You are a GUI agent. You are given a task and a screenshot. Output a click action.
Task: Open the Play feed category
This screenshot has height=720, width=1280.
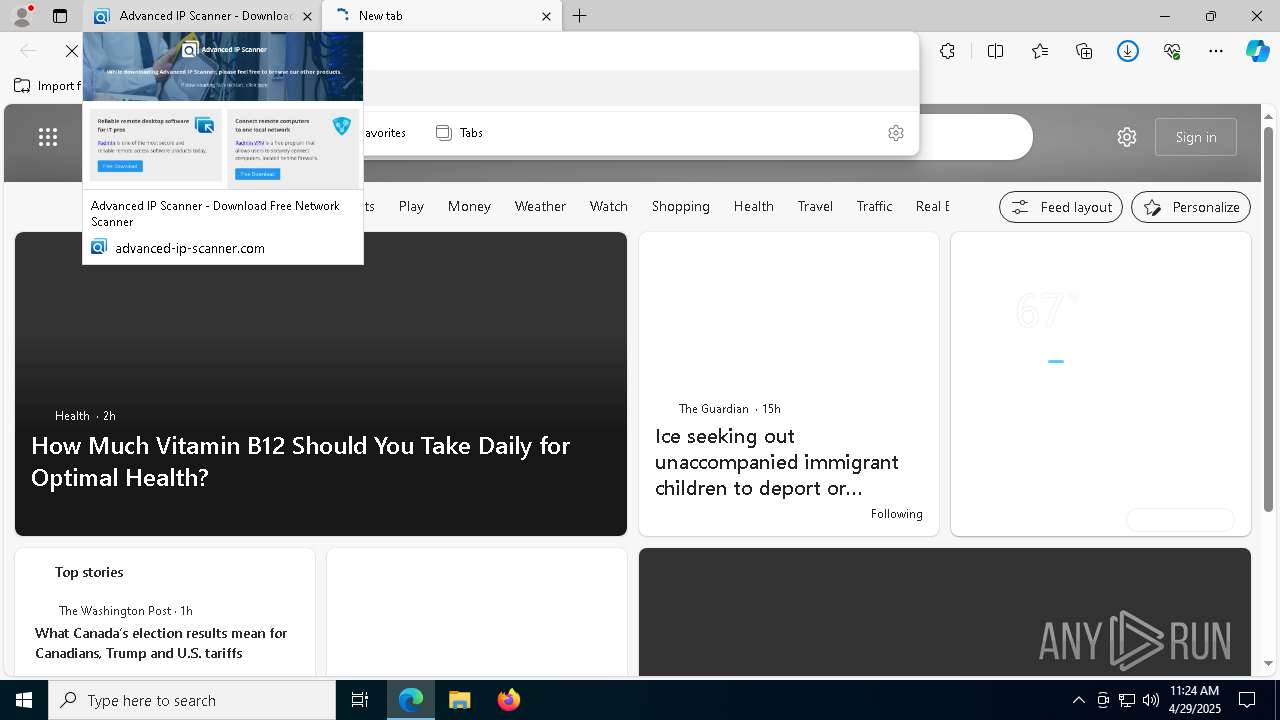point(411,206)
